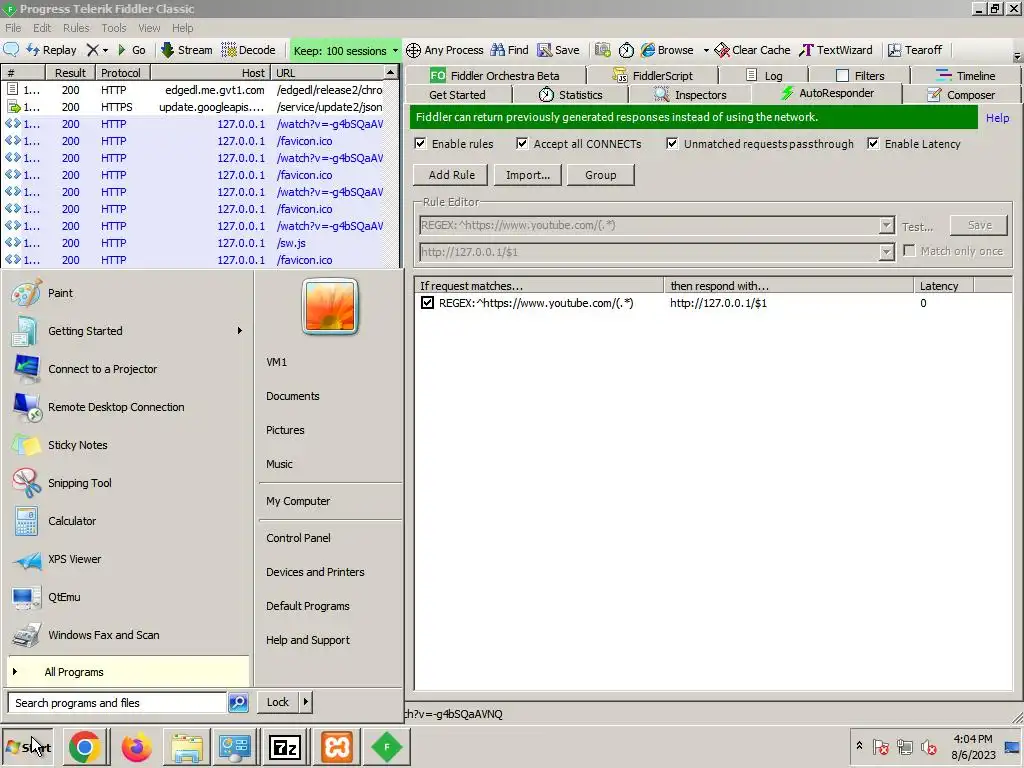Open the Keep: 100 sessions dropdown
The width and height of the screenshot is (1024, 768).
(x=345, y=50)
